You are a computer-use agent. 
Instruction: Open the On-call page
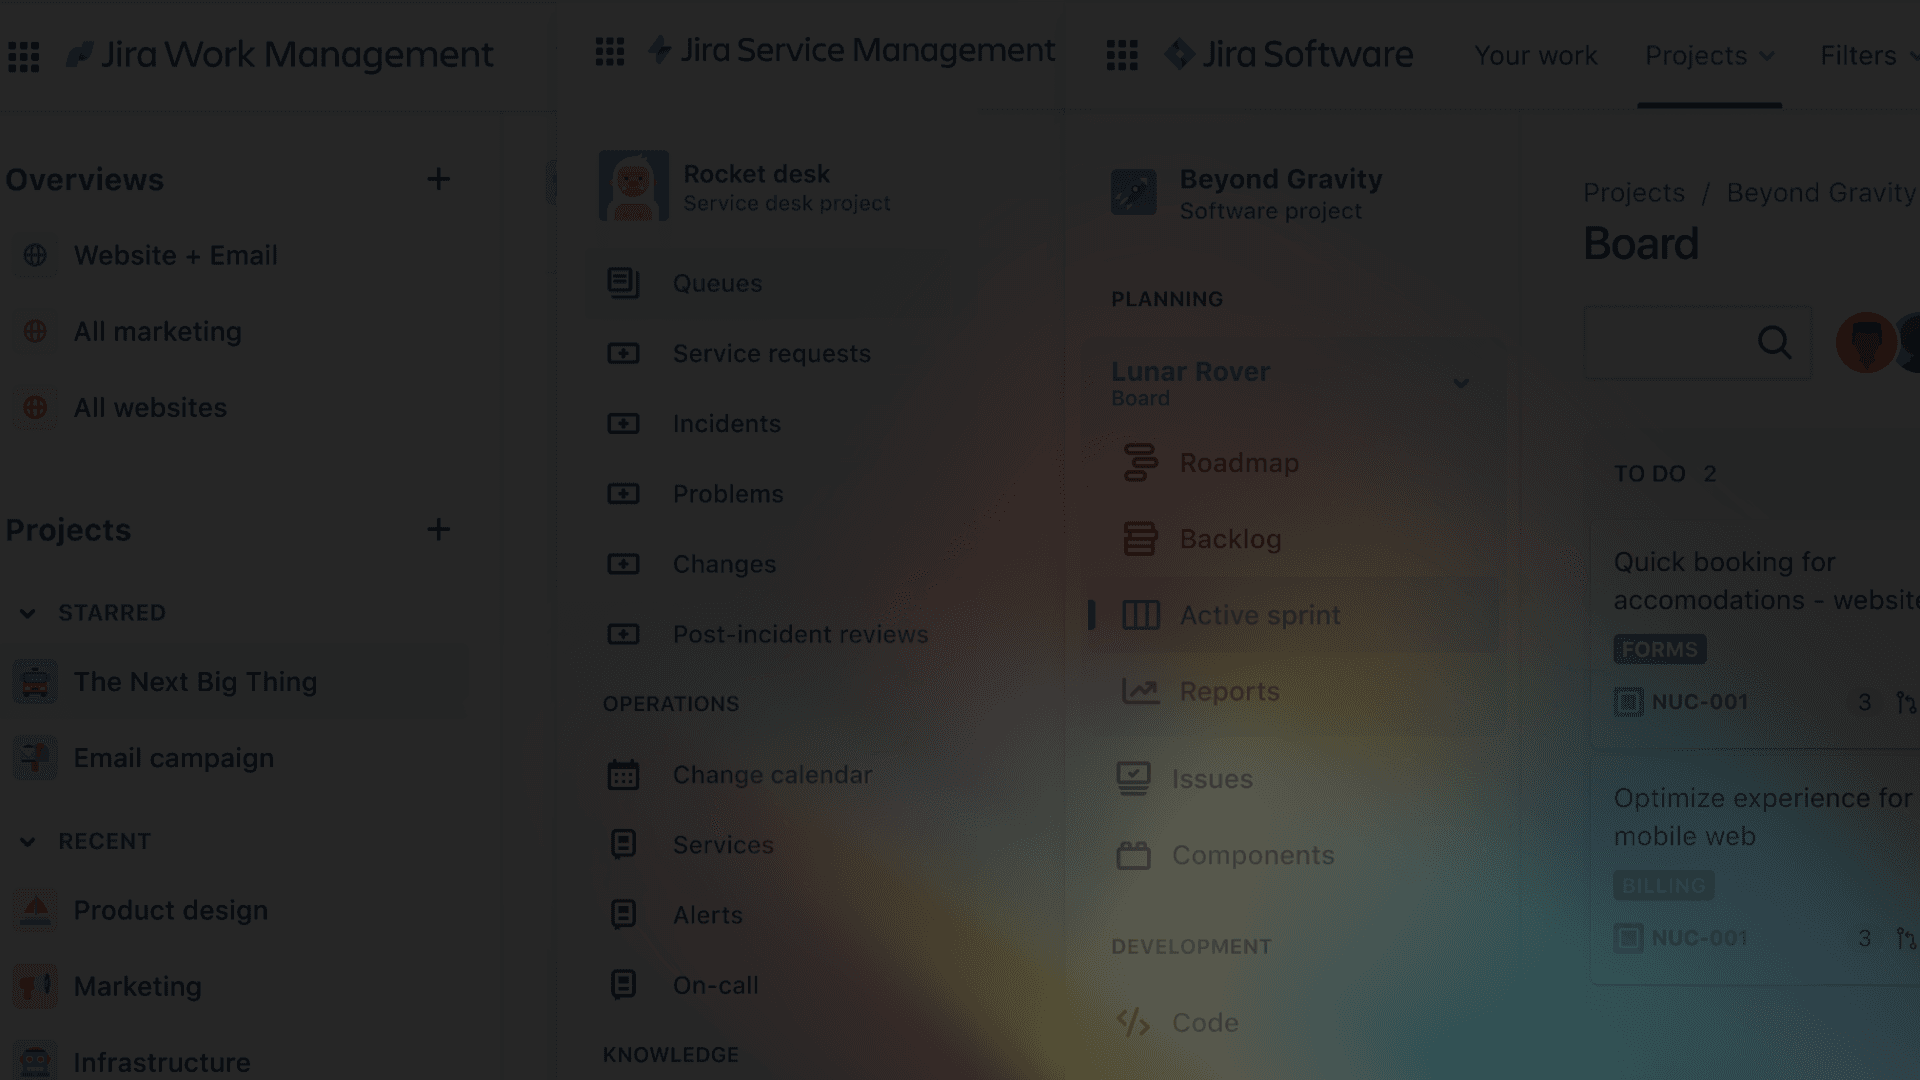(x=715, y=985)
